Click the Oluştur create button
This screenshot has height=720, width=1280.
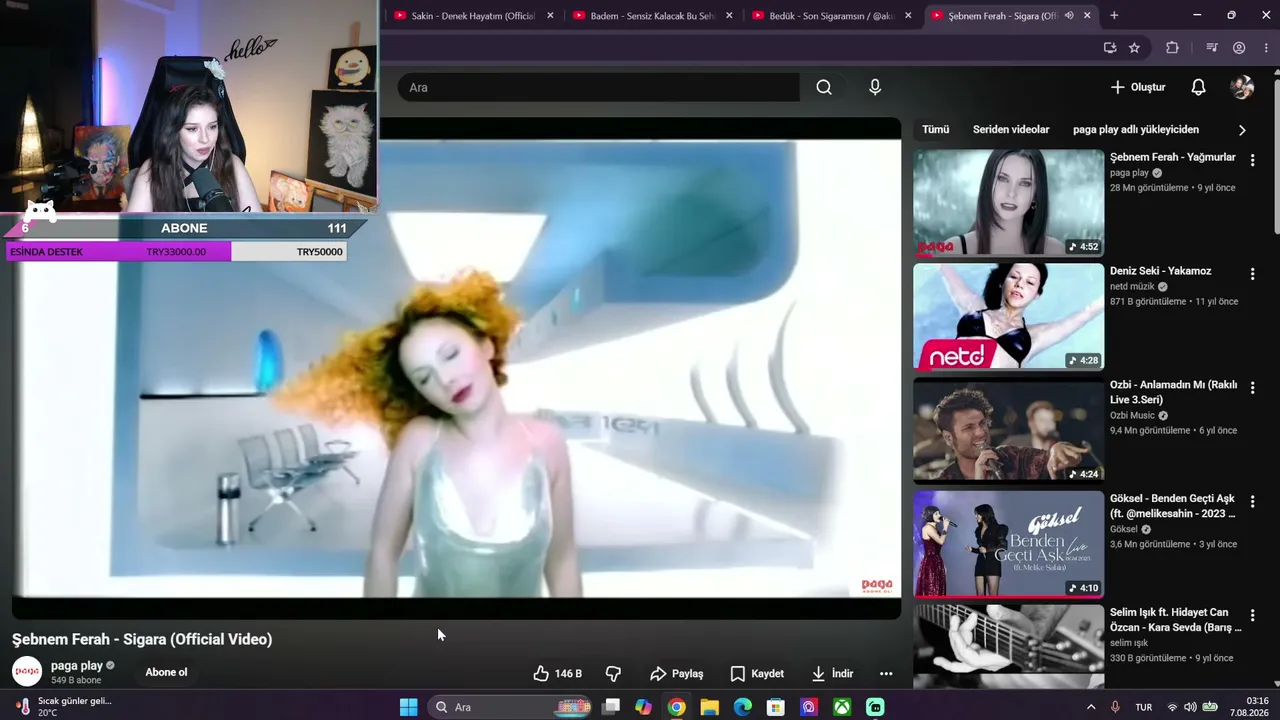pyautogui.click(x=1138, y=87)
